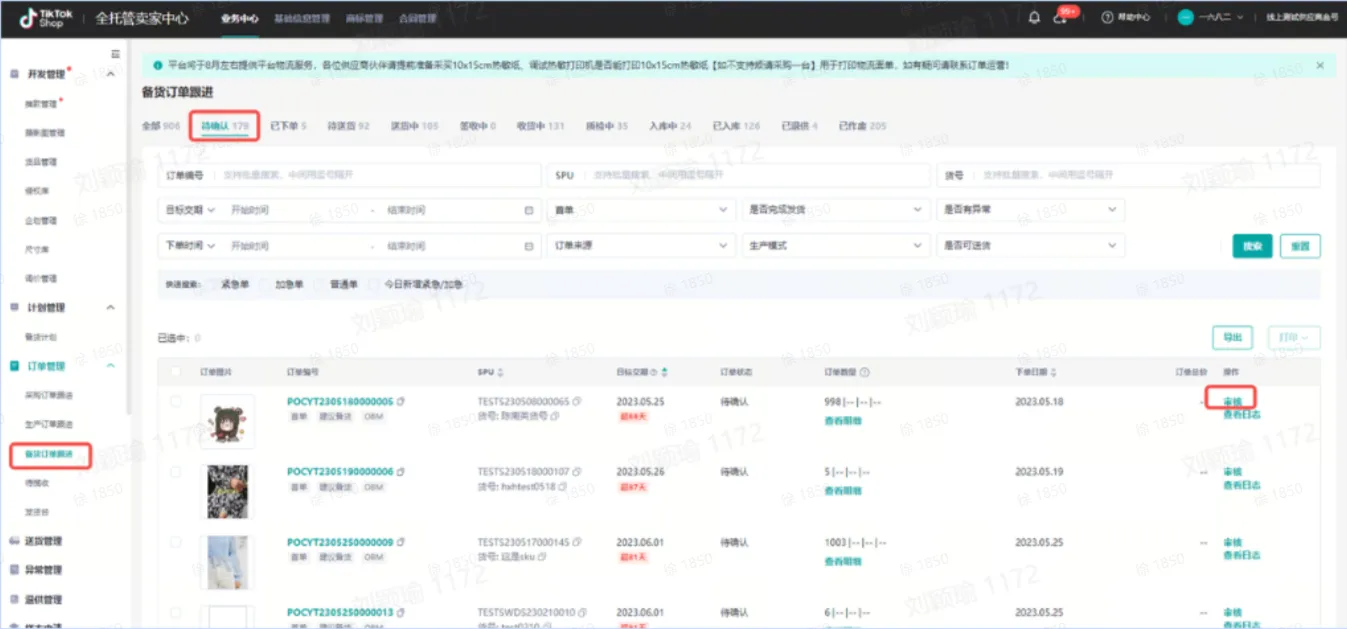Select the 加急单 quick filter radio
The image size is (1347, 629).
click(265, 284)
